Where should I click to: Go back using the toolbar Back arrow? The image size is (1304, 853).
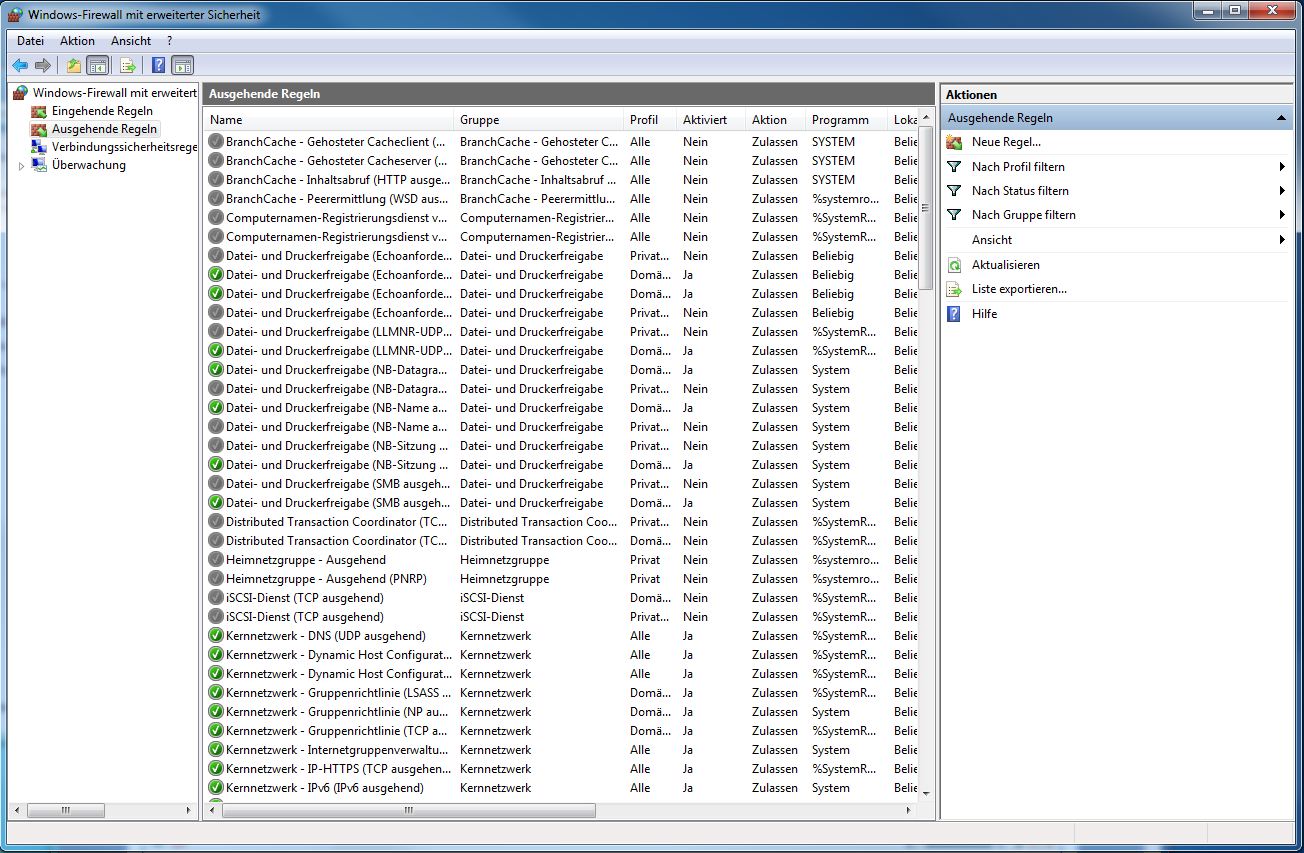tap(20, 66)
